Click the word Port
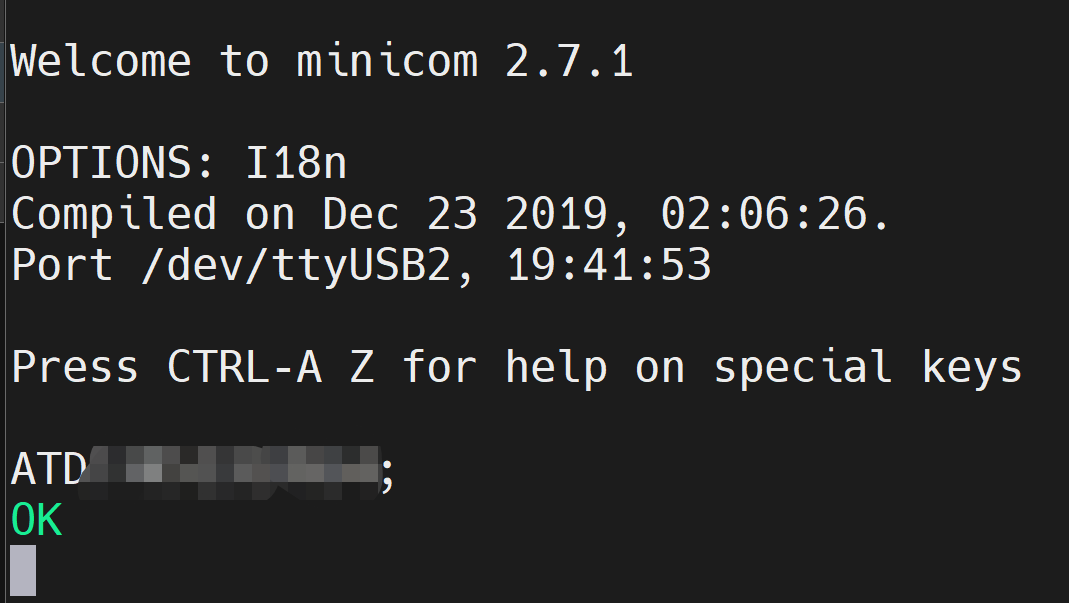The image size is (1069, 603). point(62,265)
